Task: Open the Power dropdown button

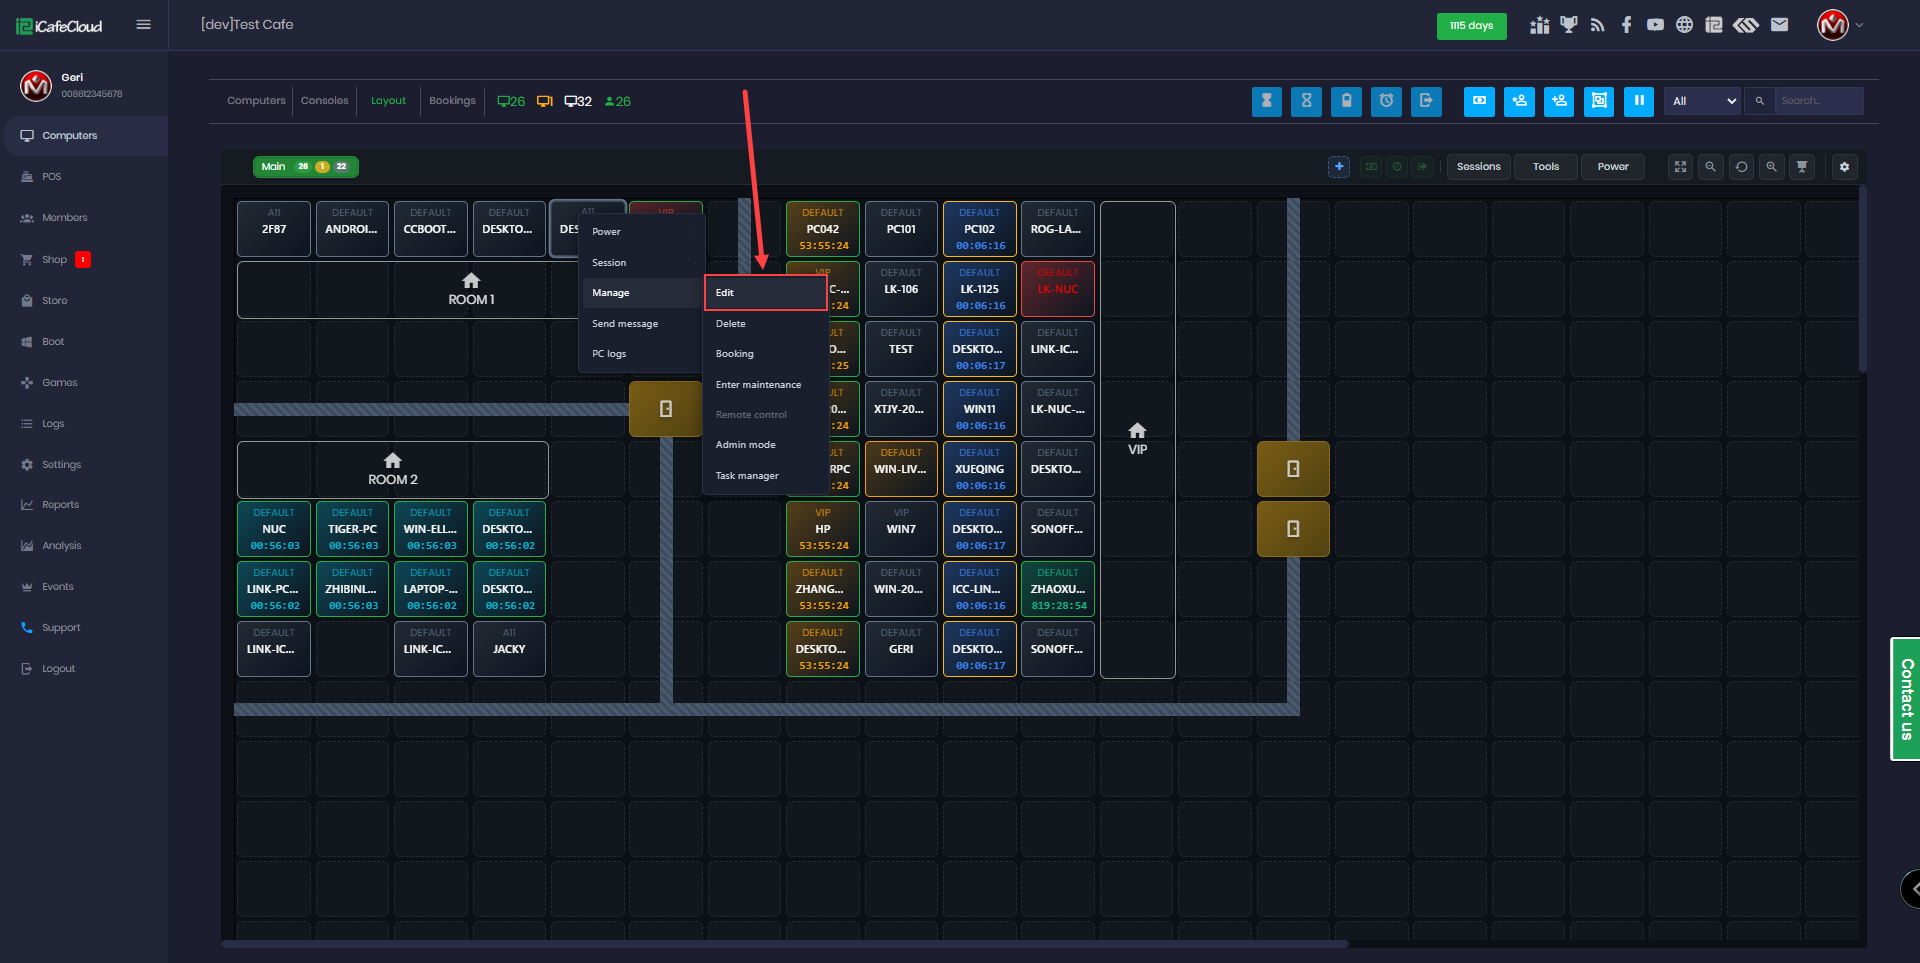Action: (x=1612, y=167)
